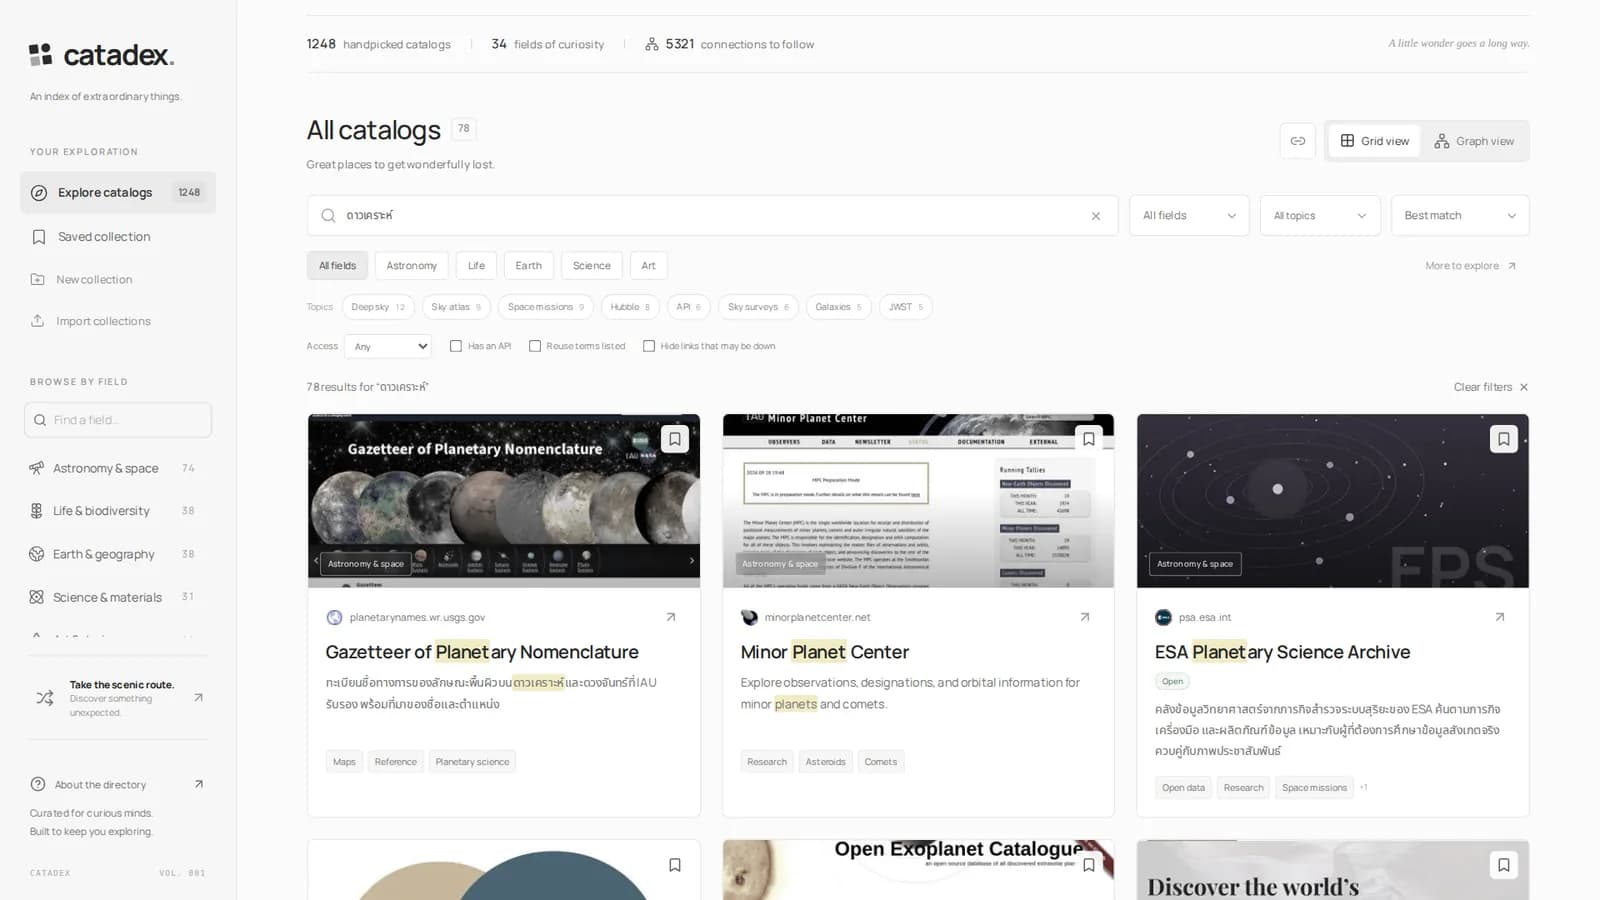Click the catadex logo icon
The height and width of the screenshot is (900, 1600).
pyautogui.click(x=40, y=55)
